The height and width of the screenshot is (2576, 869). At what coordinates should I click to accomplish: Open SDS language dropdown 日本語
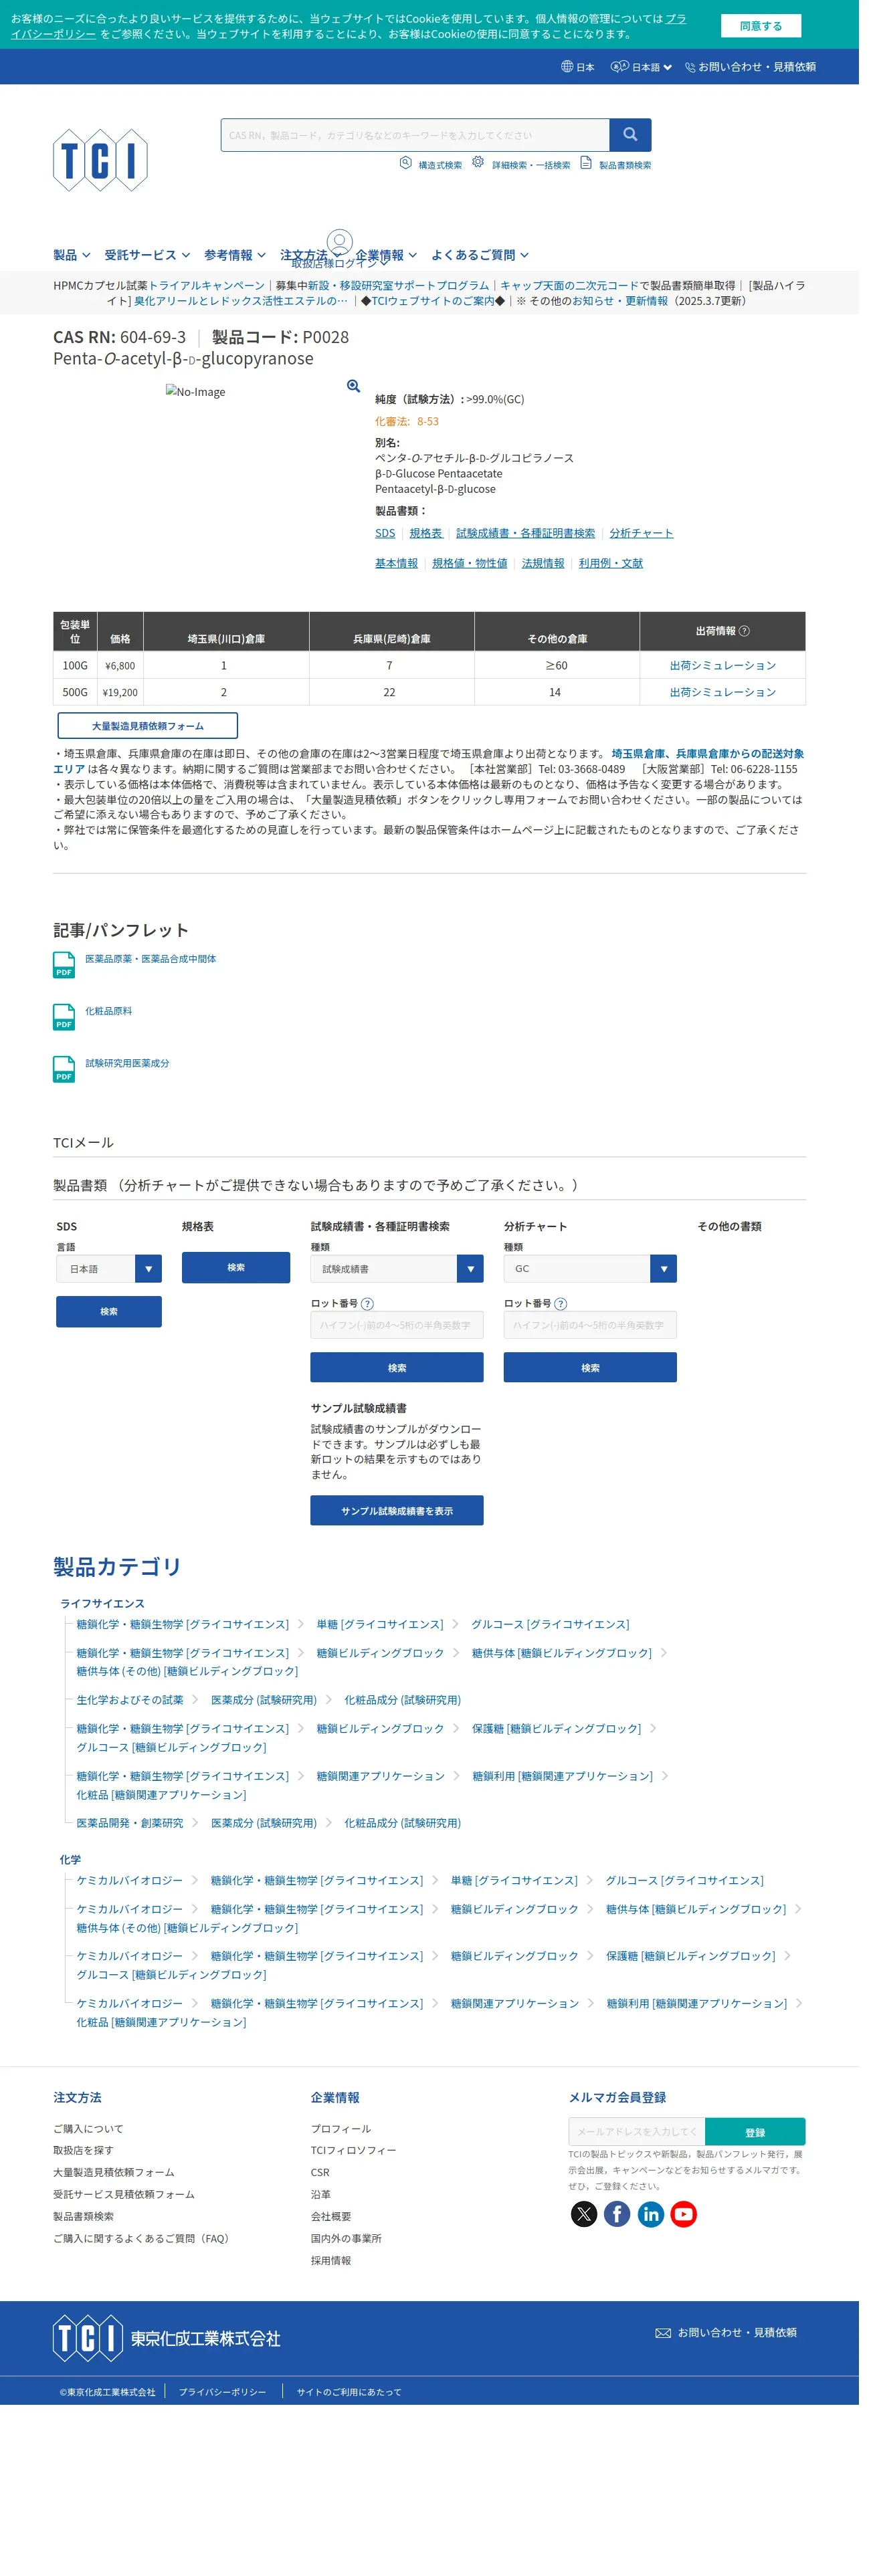click(109, 1269)
